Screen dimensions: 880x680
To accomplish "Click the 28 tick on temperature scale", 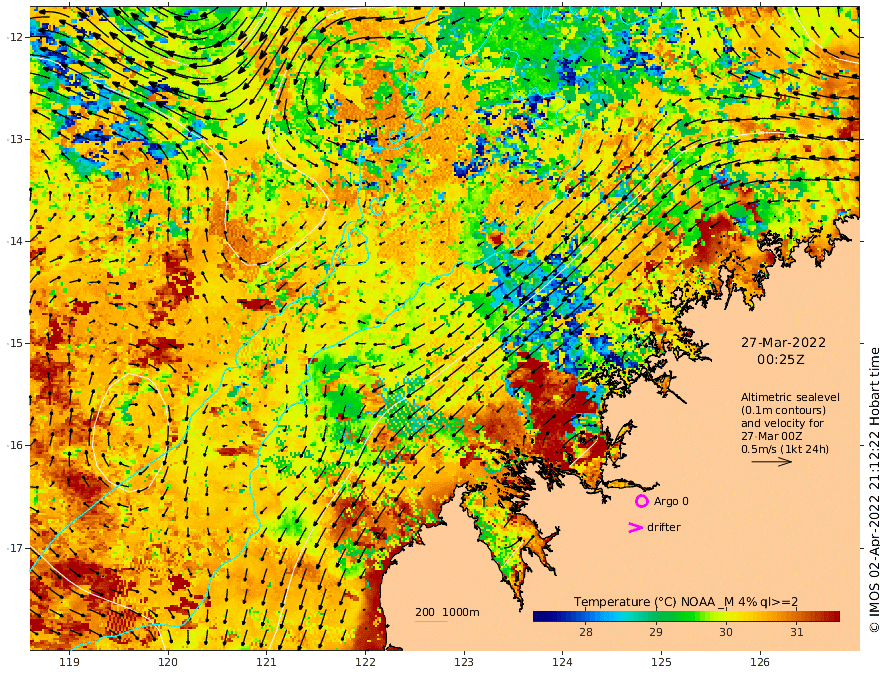I will tap(585, 632).
